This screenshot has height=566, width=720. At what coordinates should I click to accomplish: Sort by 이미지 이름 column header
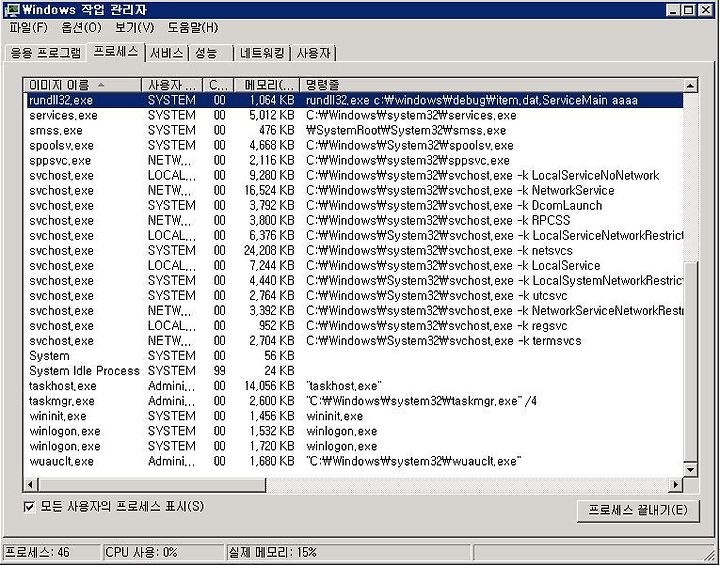tap(82, 85)
